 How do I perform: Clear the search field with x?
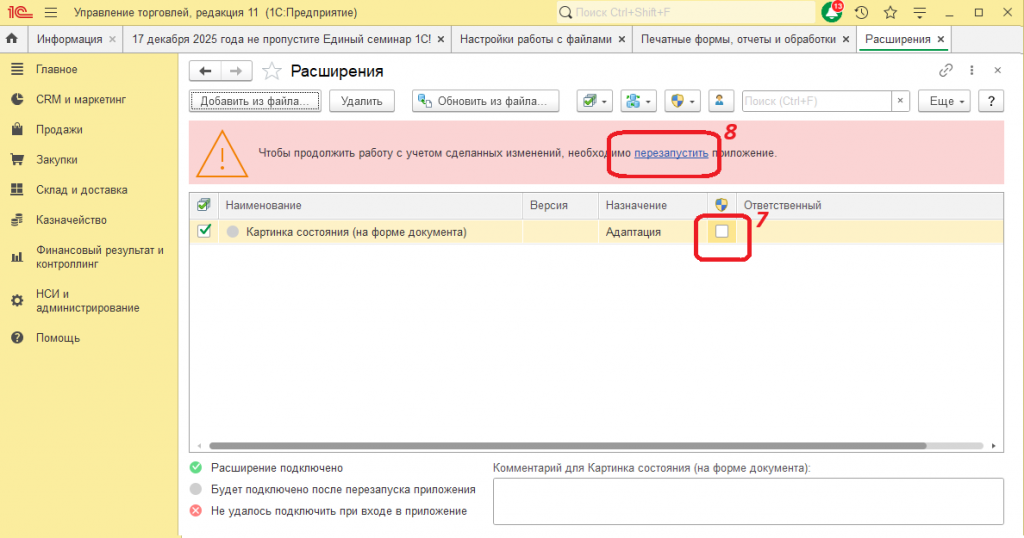900,101
